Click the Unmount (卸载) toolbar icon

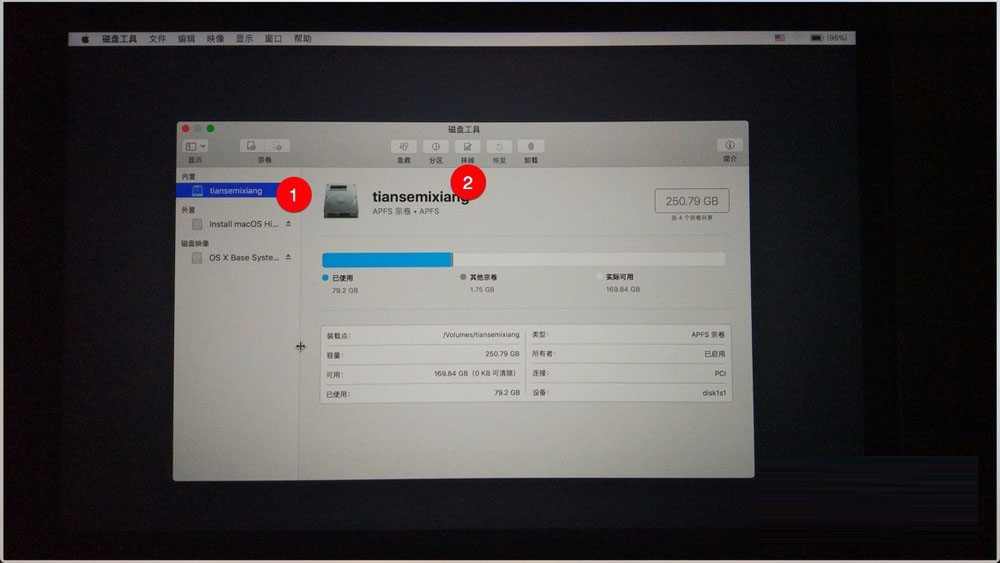530,146
